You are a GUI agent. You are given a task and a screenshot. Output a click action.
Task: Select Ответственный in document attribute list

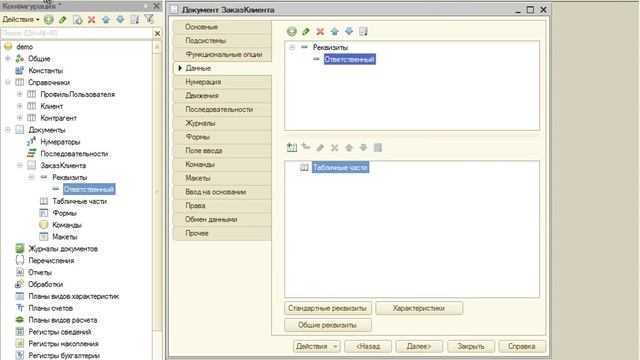pos(349,60)
